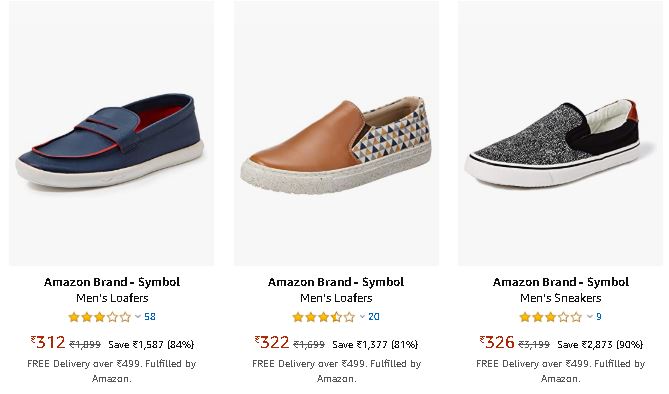This screenshot has width=669, height=394.
Task: Open the tan leather slip-on loafer image
Action: [x=336, y=133]
